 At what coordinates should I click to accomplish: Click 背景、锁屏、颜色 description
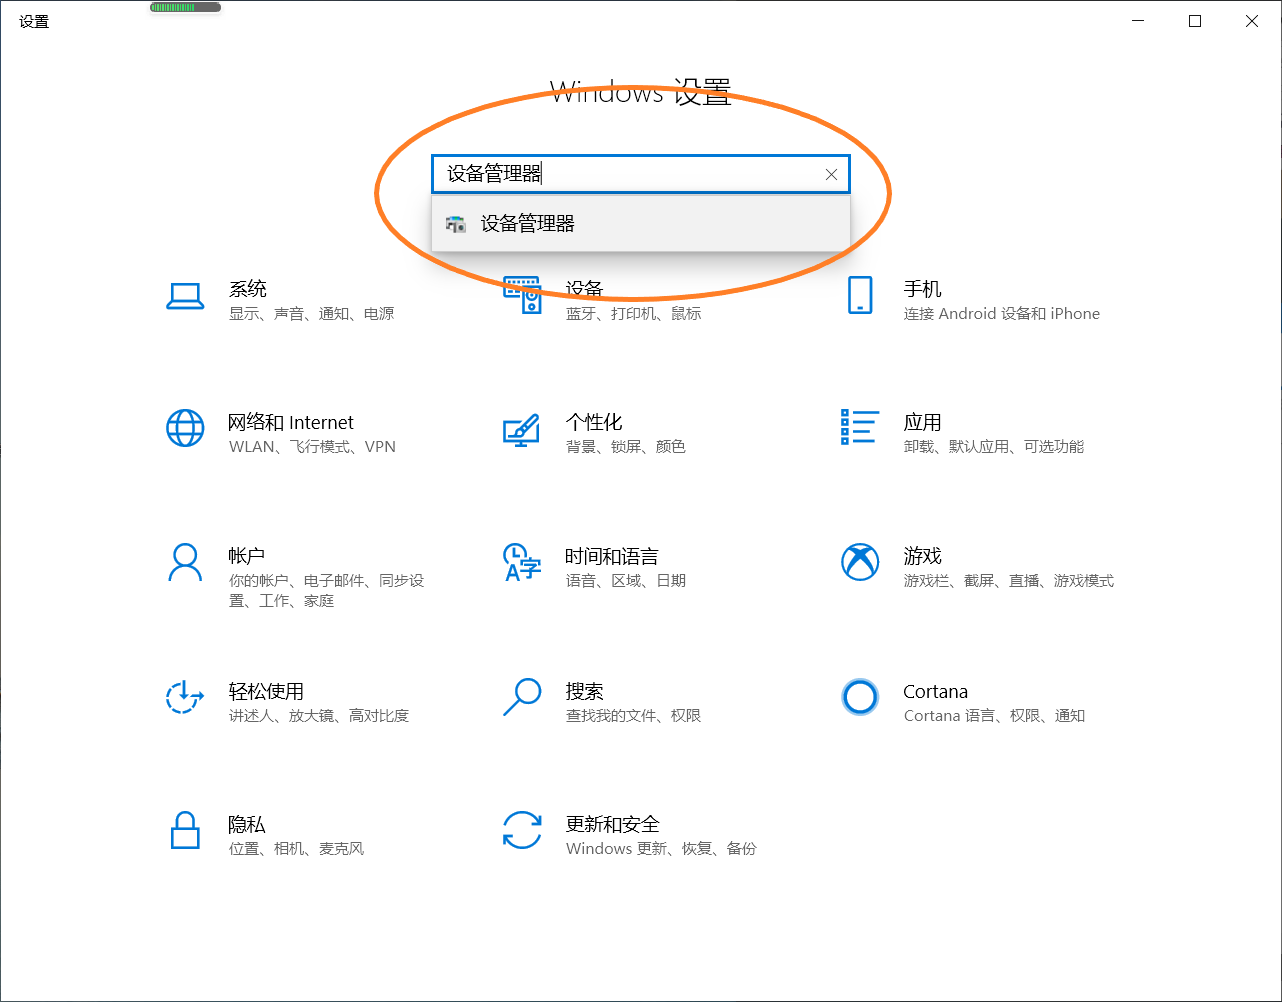coord(626,447)
